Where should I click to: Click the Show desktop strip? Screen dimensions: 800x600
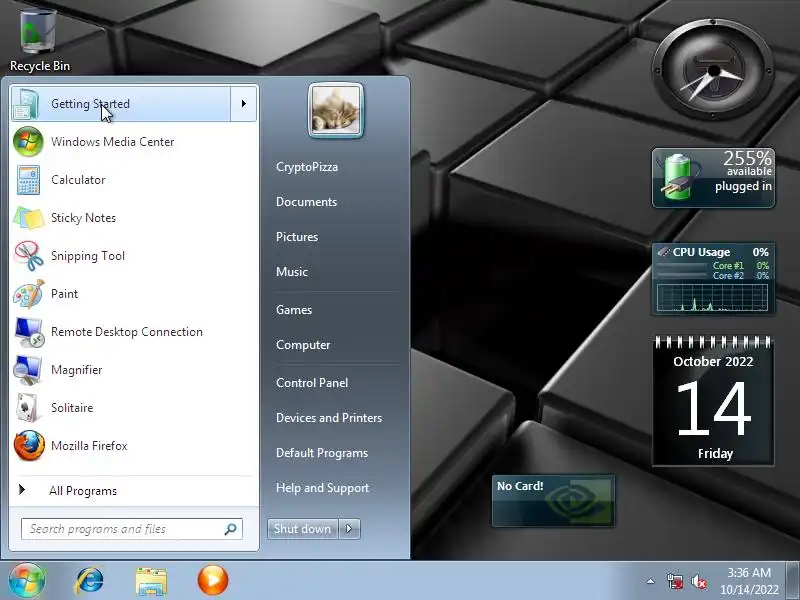click(792, 581)
